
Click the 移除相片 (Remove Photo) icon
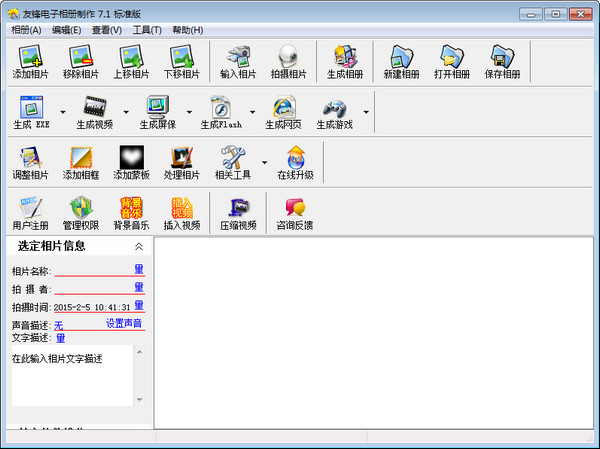click(x=81, y=56)
